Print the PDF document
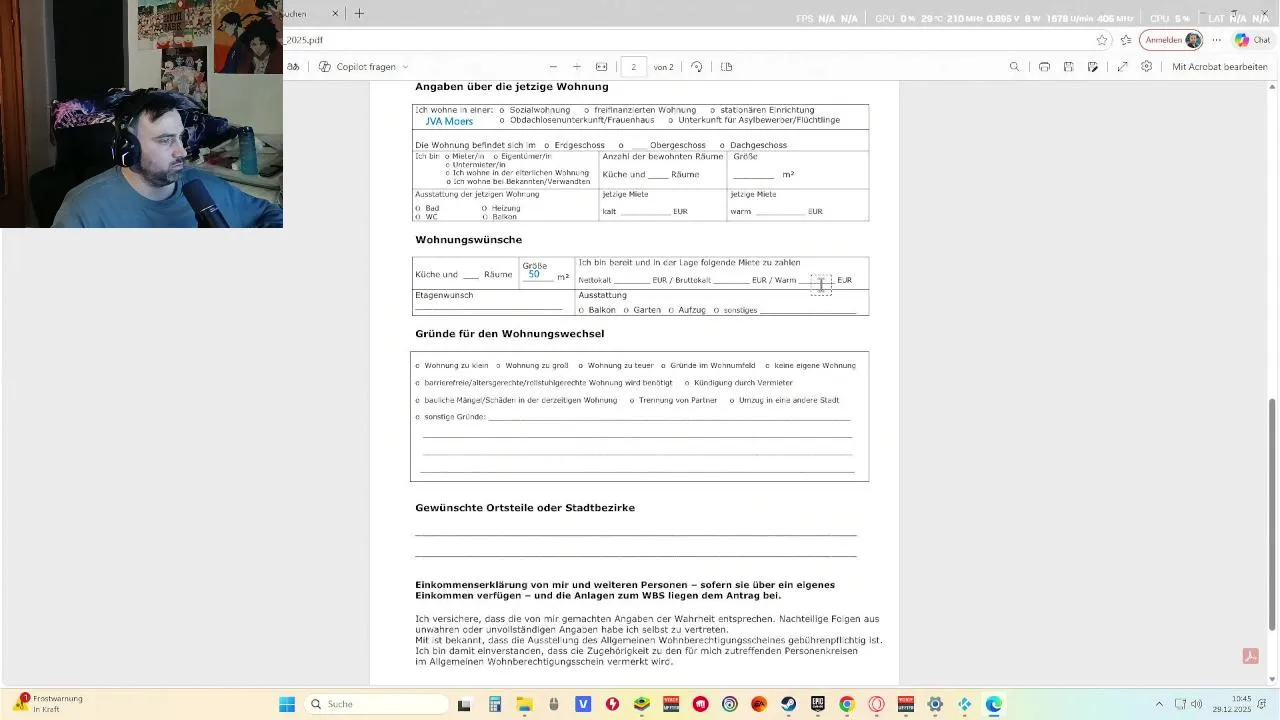Screen dimensions: 1280x720 coord(1044,67)
